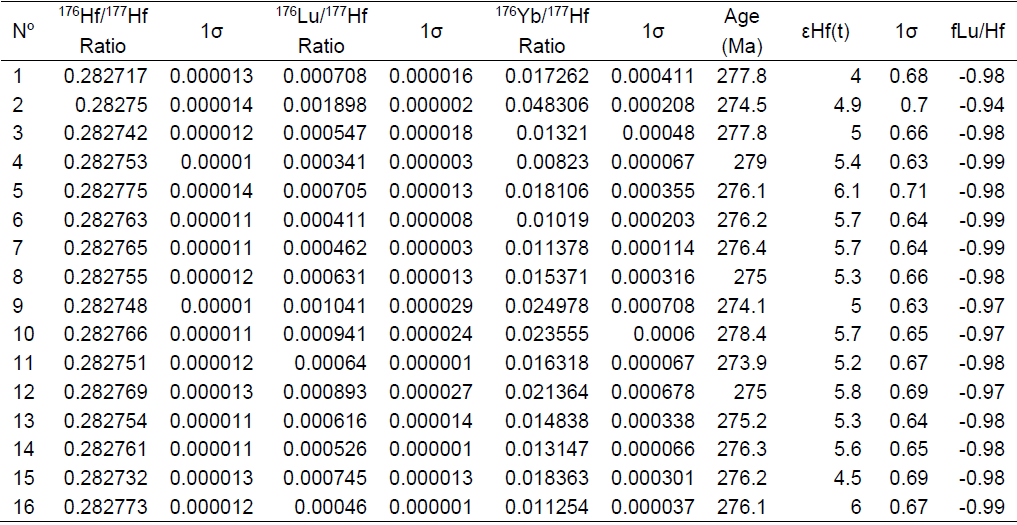This screenshot has width=1017, height=525.
Task: Click the Age (Ma) column header
Action: tap(741, 31)
